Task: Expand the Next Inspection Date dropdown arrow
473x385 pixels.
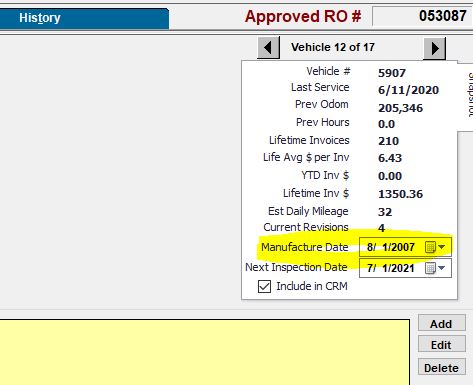Action: 442,268
